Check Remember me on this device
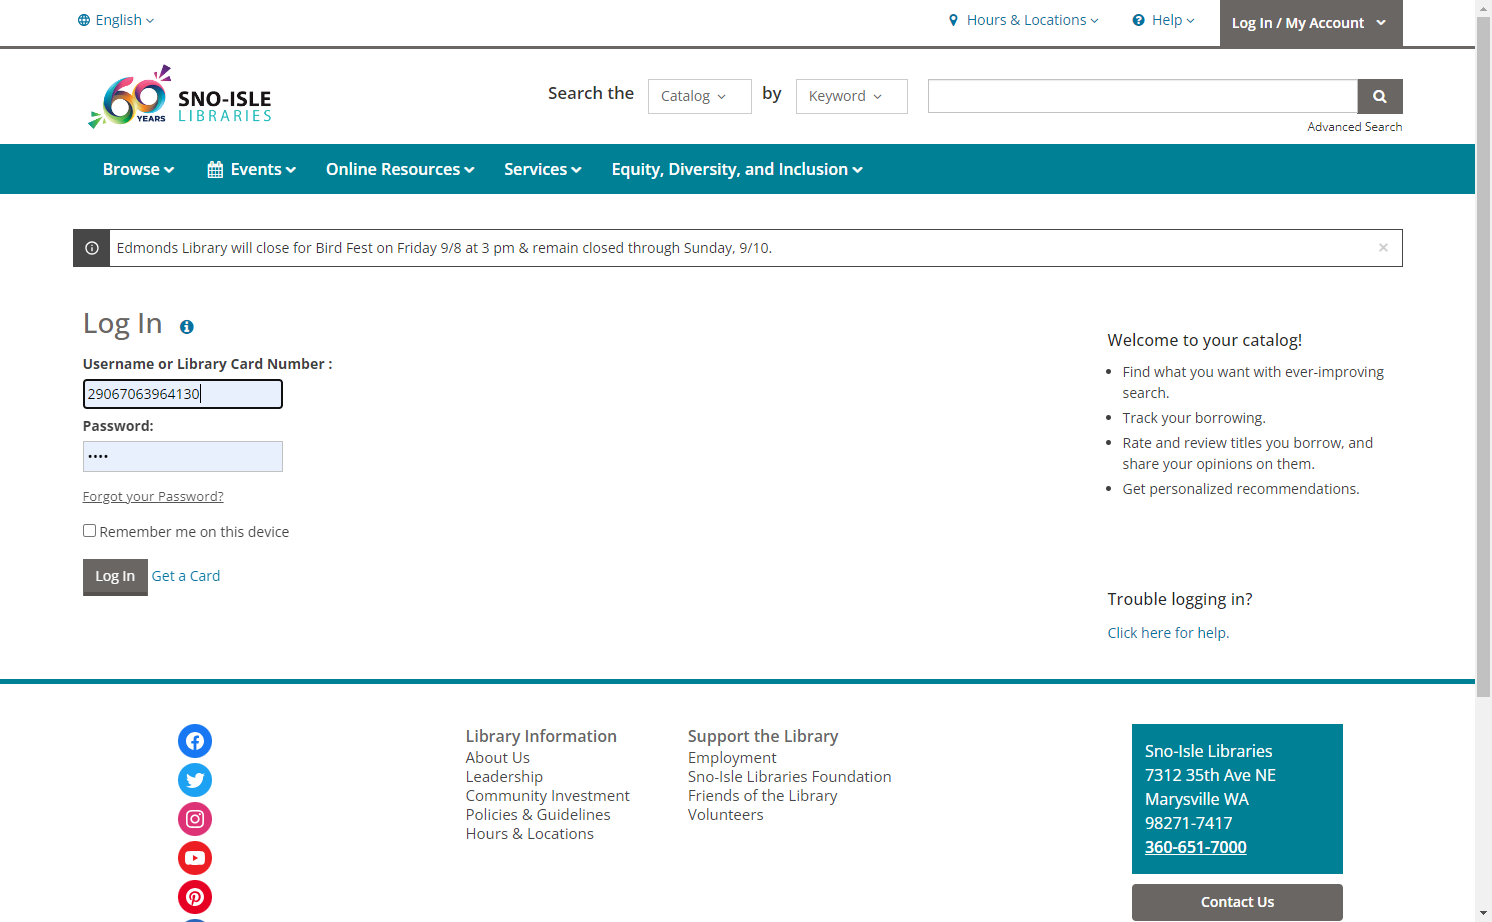The width and height of the screenshot is (1492, 922). (89, 531)
